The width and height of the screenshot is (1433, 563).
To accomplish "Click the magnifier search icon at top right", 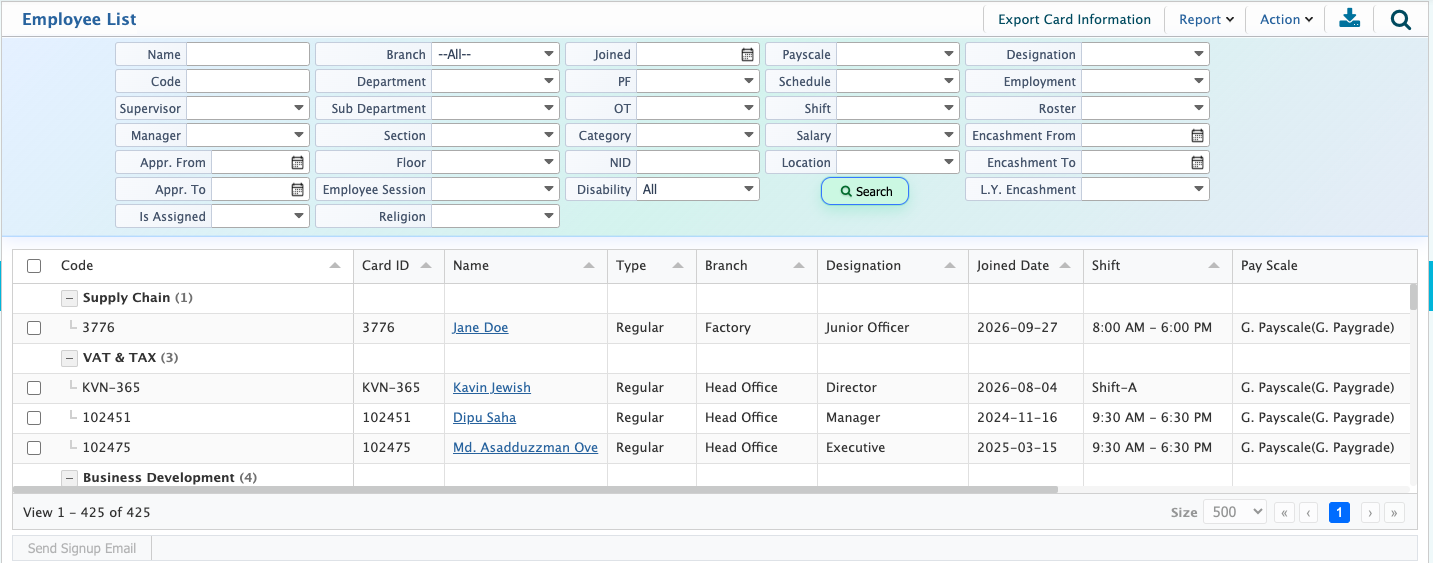I will [x=1401, y=19].
